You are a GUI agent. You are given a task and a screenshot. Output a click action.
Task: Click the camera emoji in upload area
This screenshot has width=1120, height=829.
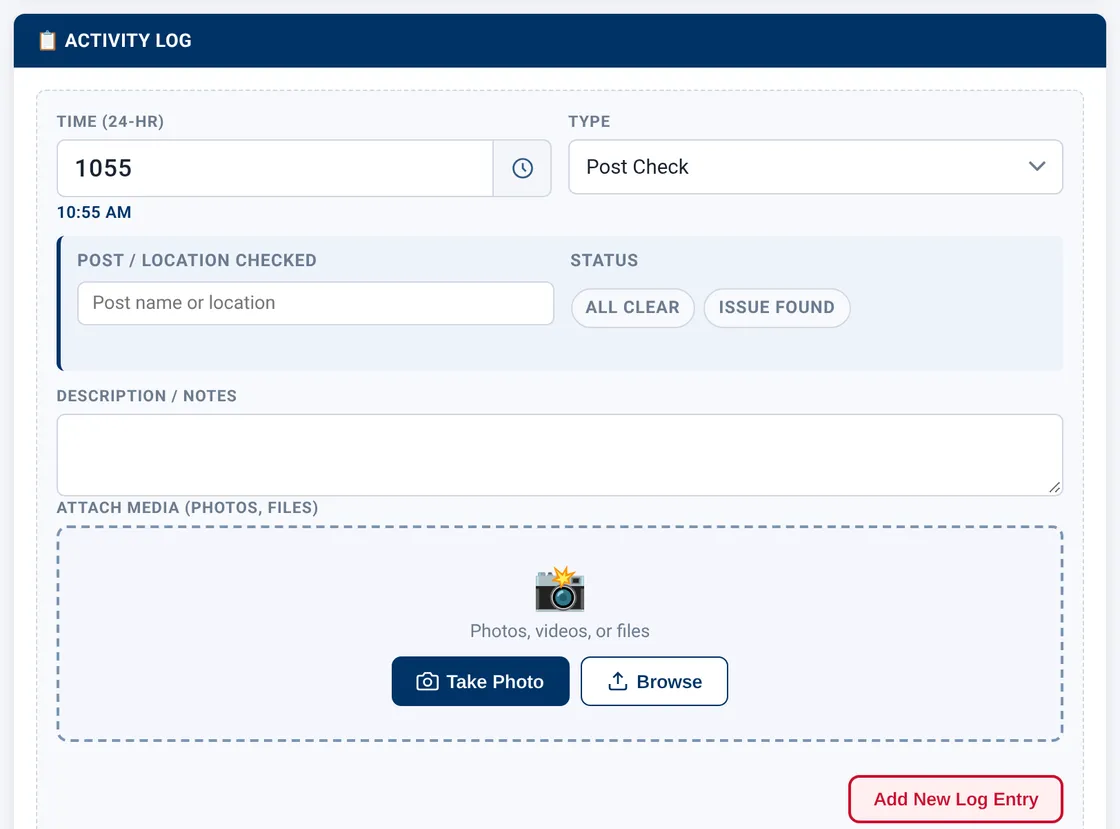coord(560,589)
